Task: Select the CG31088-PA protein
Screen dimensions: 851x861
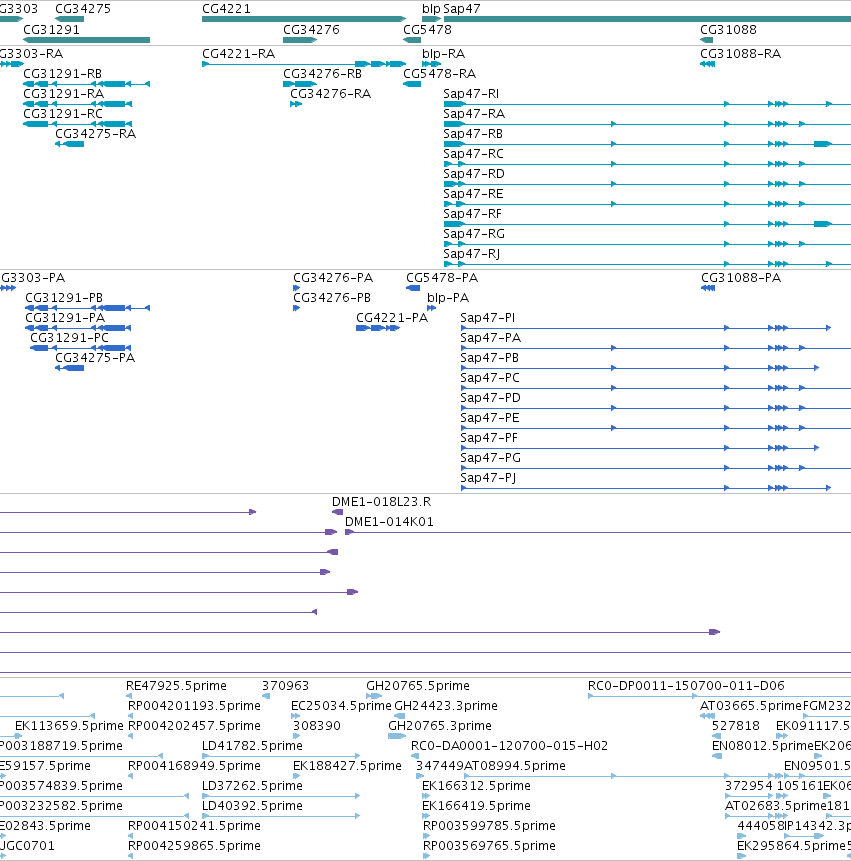Action: click(708, 288)
